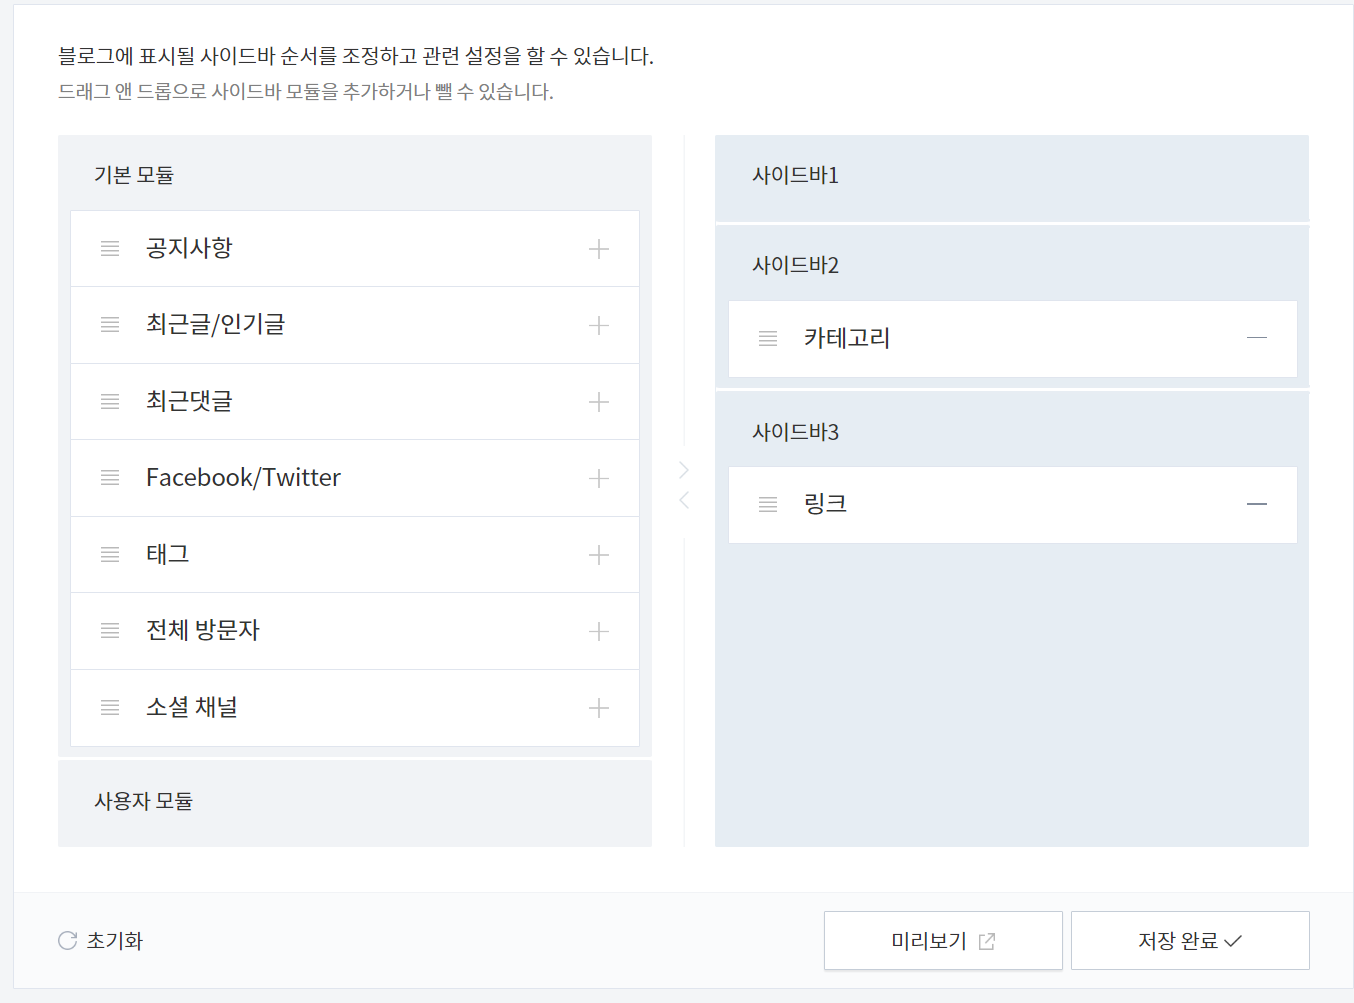
Task: Click the 사이드바1 header area
Action: (x=795, y=175)
